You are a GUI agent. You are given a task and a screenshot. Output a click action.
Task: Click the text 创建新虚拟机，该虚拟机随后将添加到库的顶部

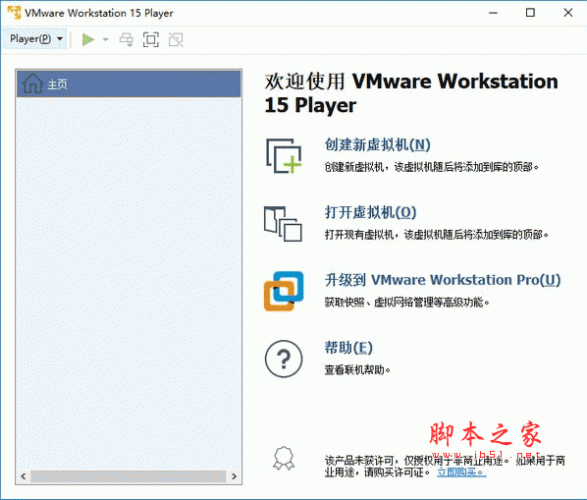(x=431, y=167)
